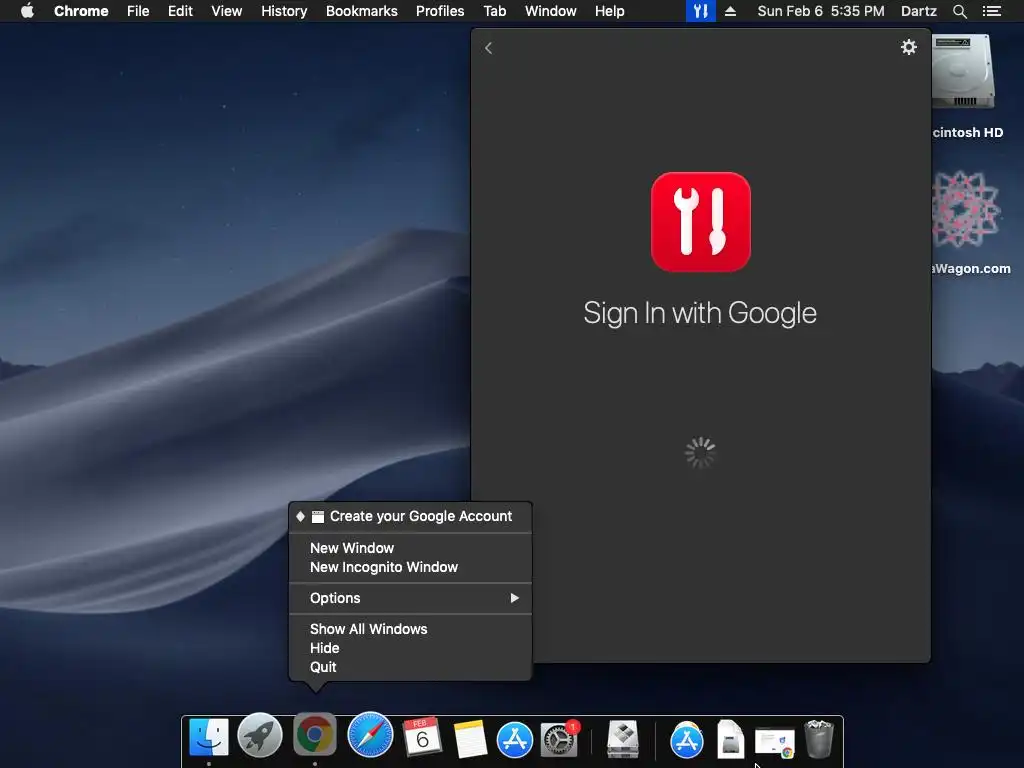Open the Tab menu
This screenshot has width=1024, height=768.
(x=494, y=11)
